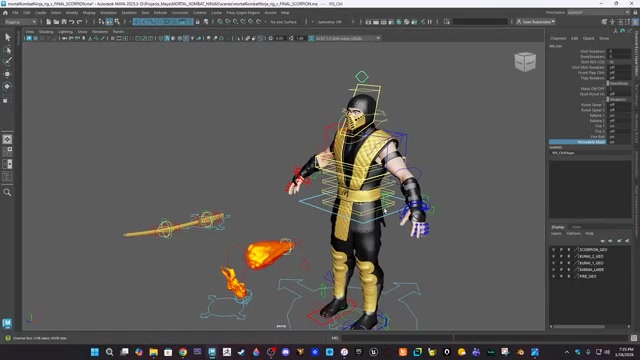Open the Arnold menu
Image resolution: width=640 pixels, height=360 pixels.
[270, 13]
